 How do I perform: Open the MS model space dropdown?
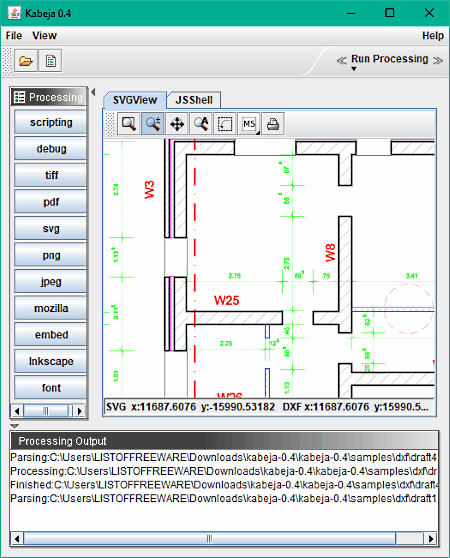pyautogui.click(x=249, y=124)
